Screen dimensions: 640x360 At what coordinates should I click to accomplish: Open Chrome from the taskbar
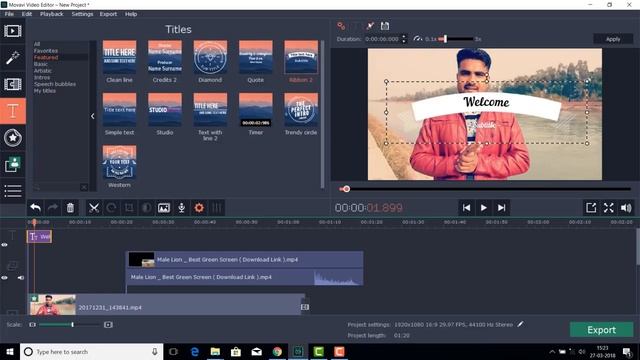277,351
